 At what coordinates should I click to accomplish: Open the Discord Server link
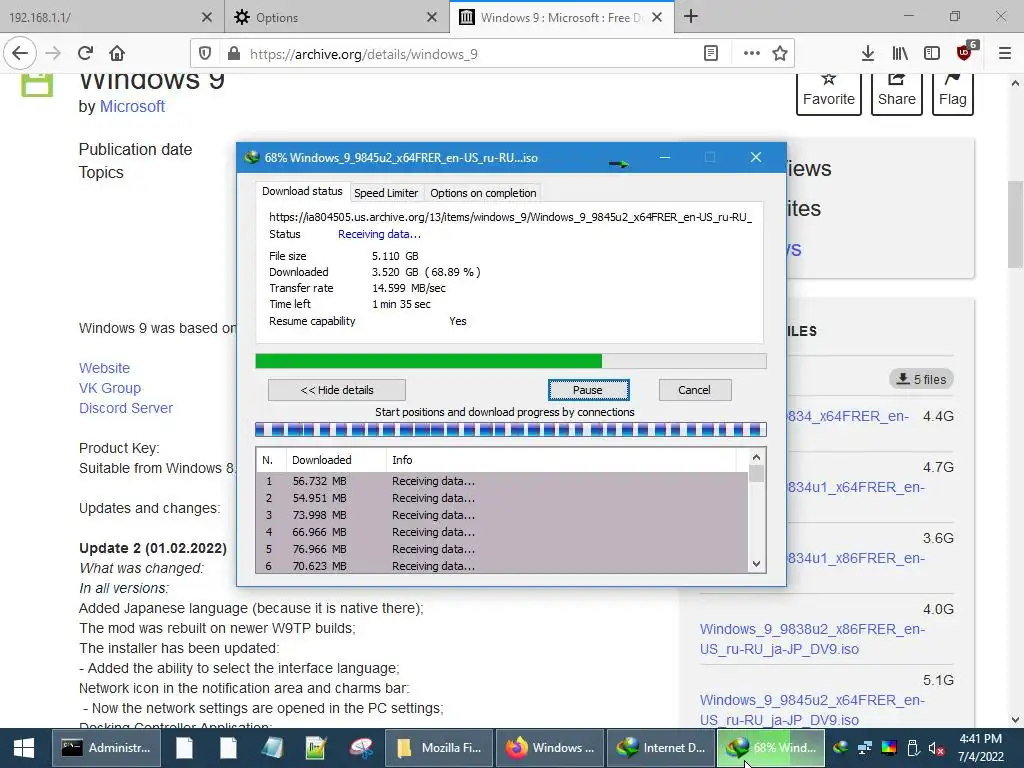coord(126,408)
